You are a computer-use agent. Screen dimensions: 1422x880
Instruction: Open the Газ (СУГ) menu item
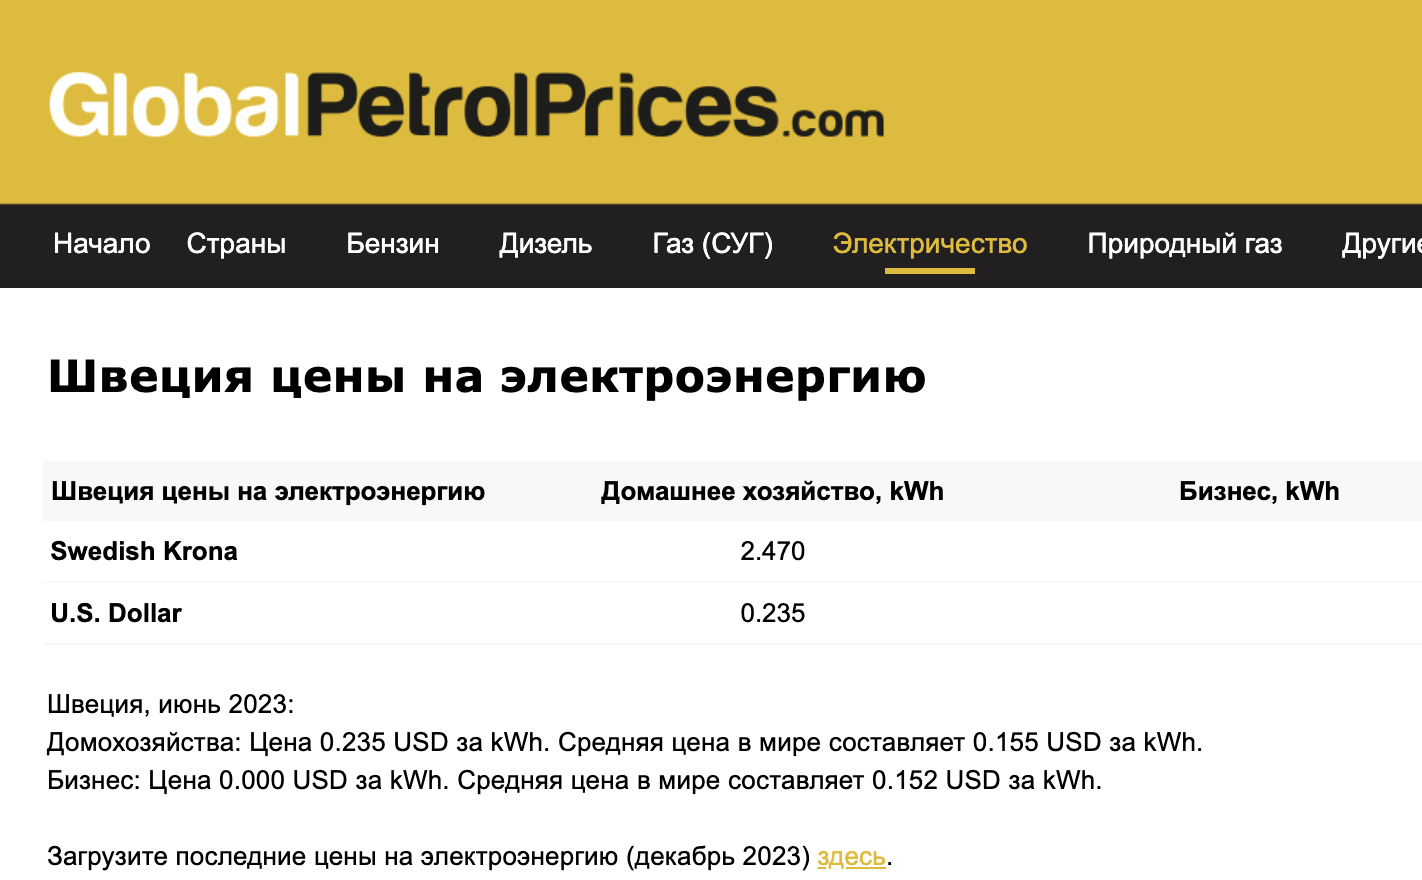point(712,244)
